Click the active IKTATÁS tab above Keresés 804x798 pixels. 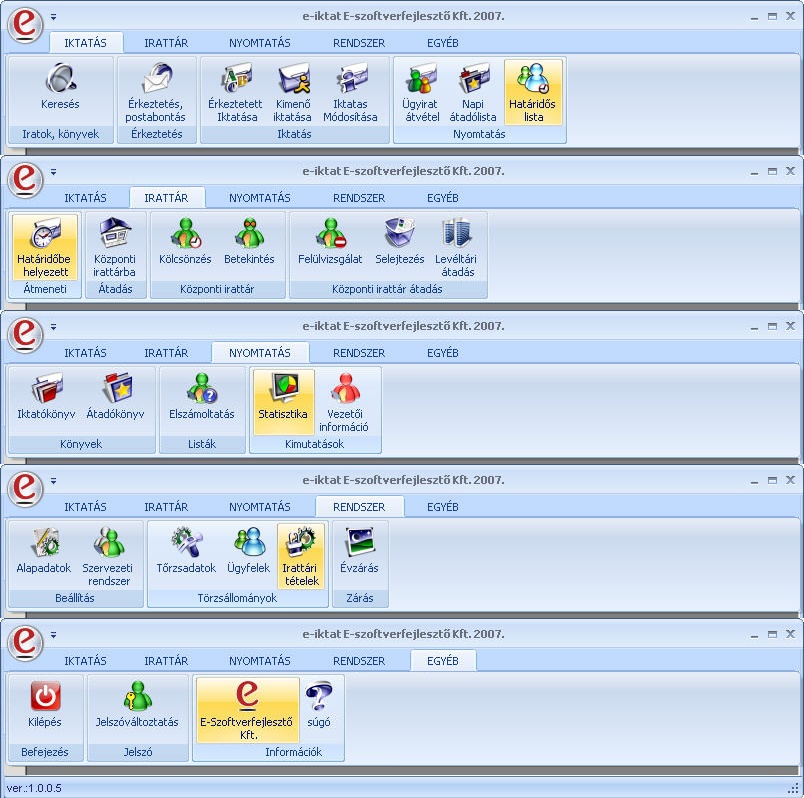point(86,43)
